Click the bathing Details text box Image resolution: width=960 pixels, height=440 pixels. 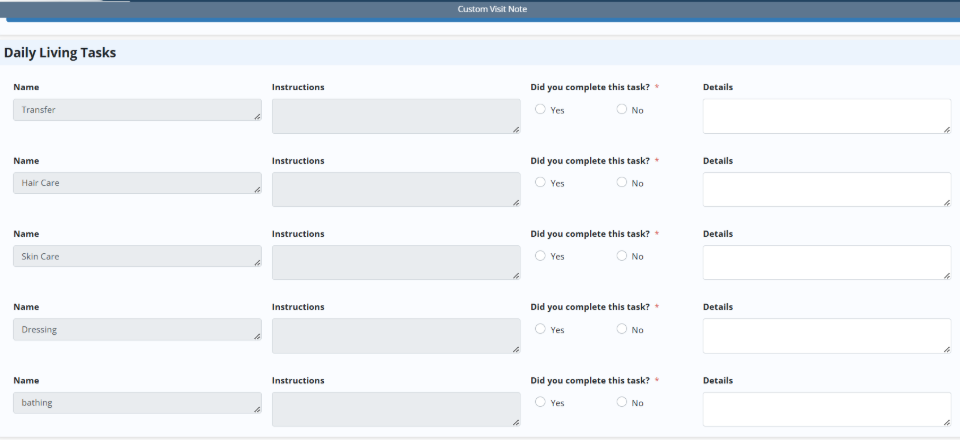(x=826, y=408)
